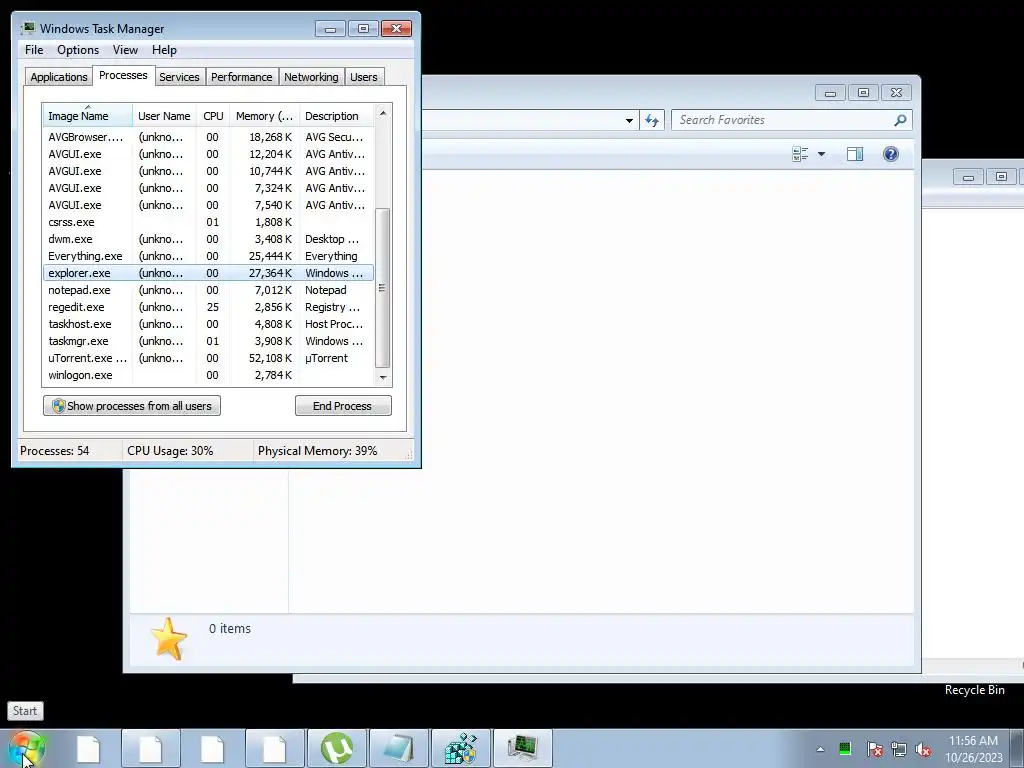Screen dimensions: 1024x768
Task: Open the Networking tab
Action: click(x=311, y=77)
